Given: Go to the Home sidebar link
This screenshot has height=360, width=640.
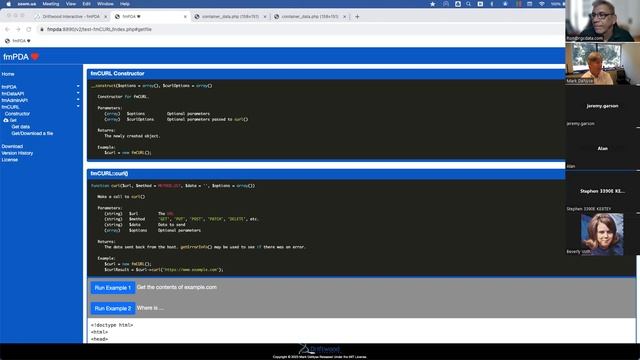Looking at the screenshot, I should point(8,74).
